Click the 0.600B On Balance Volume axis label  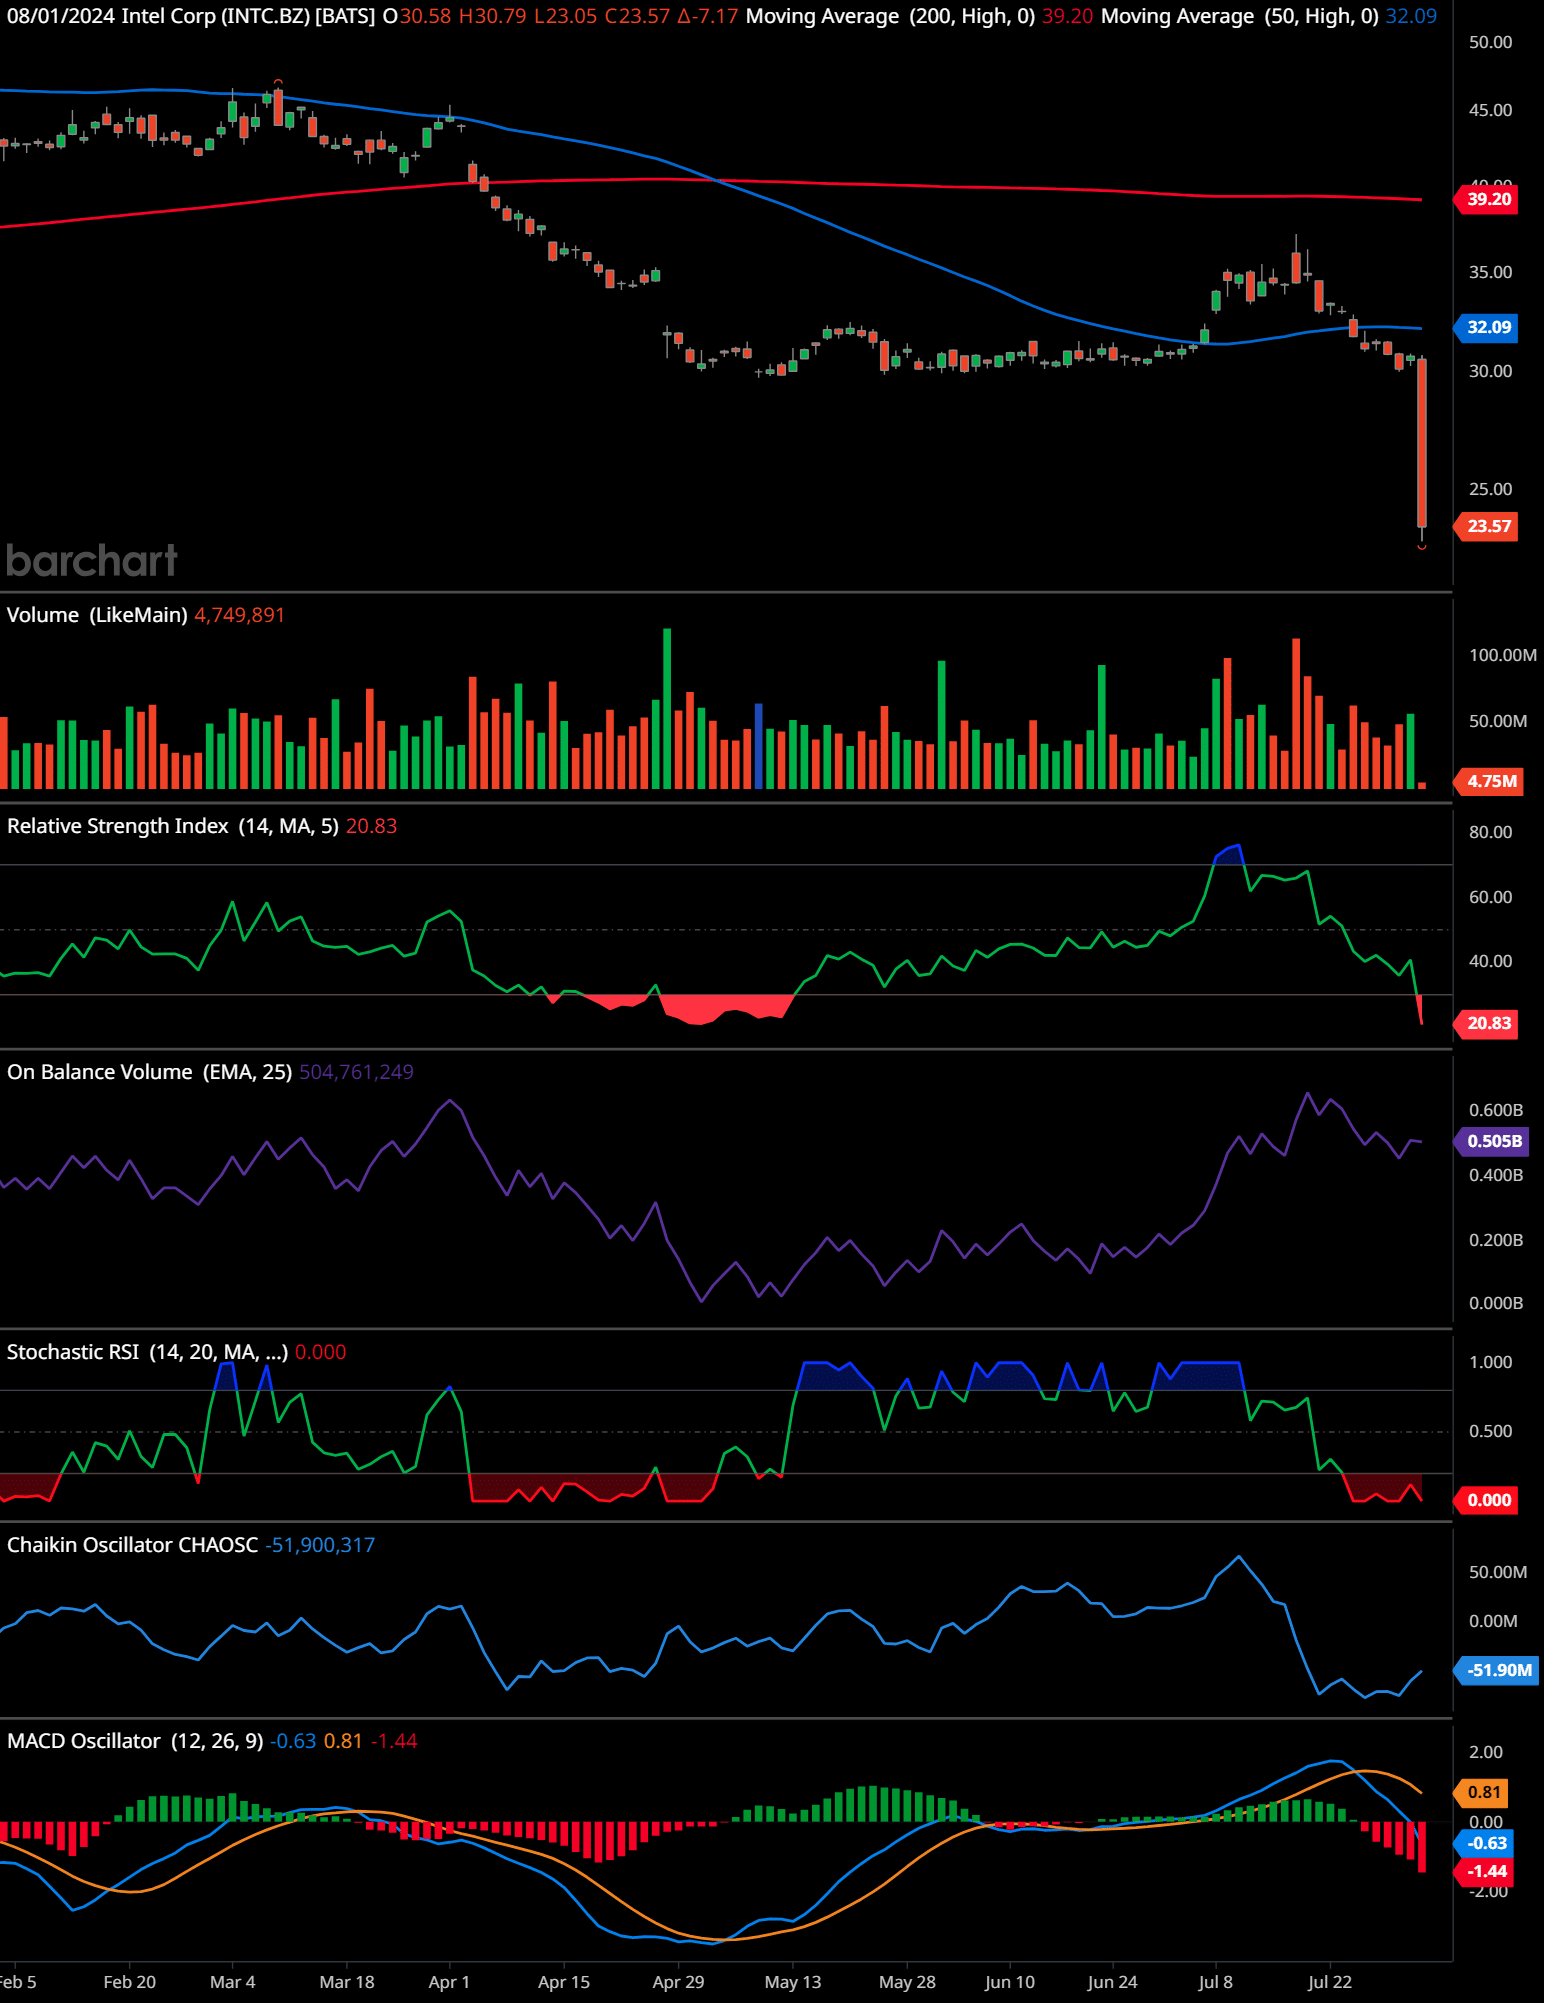pos(1496,1110)
